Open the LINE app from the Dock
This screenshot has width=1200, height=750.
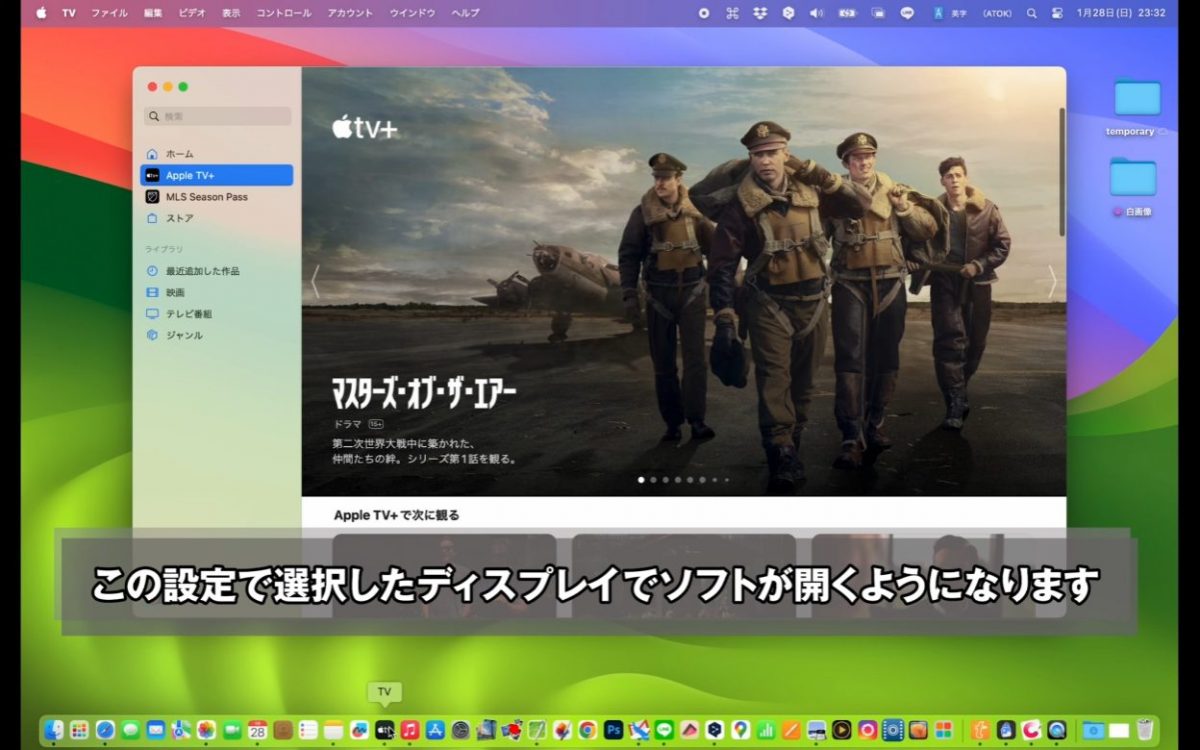664,730
